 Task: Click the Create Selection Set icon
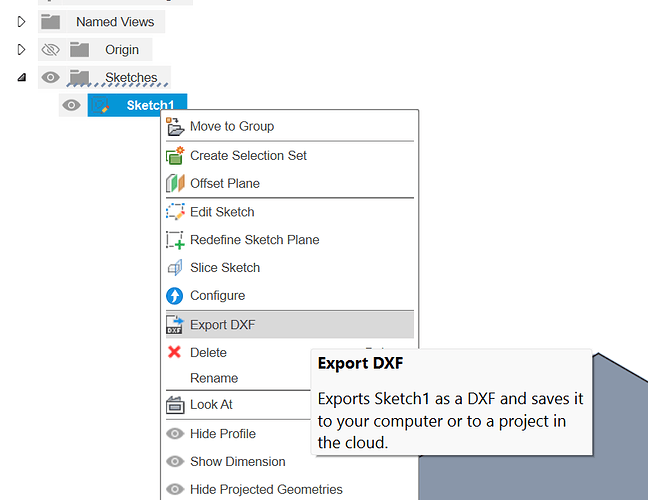(x=175, y=156)
